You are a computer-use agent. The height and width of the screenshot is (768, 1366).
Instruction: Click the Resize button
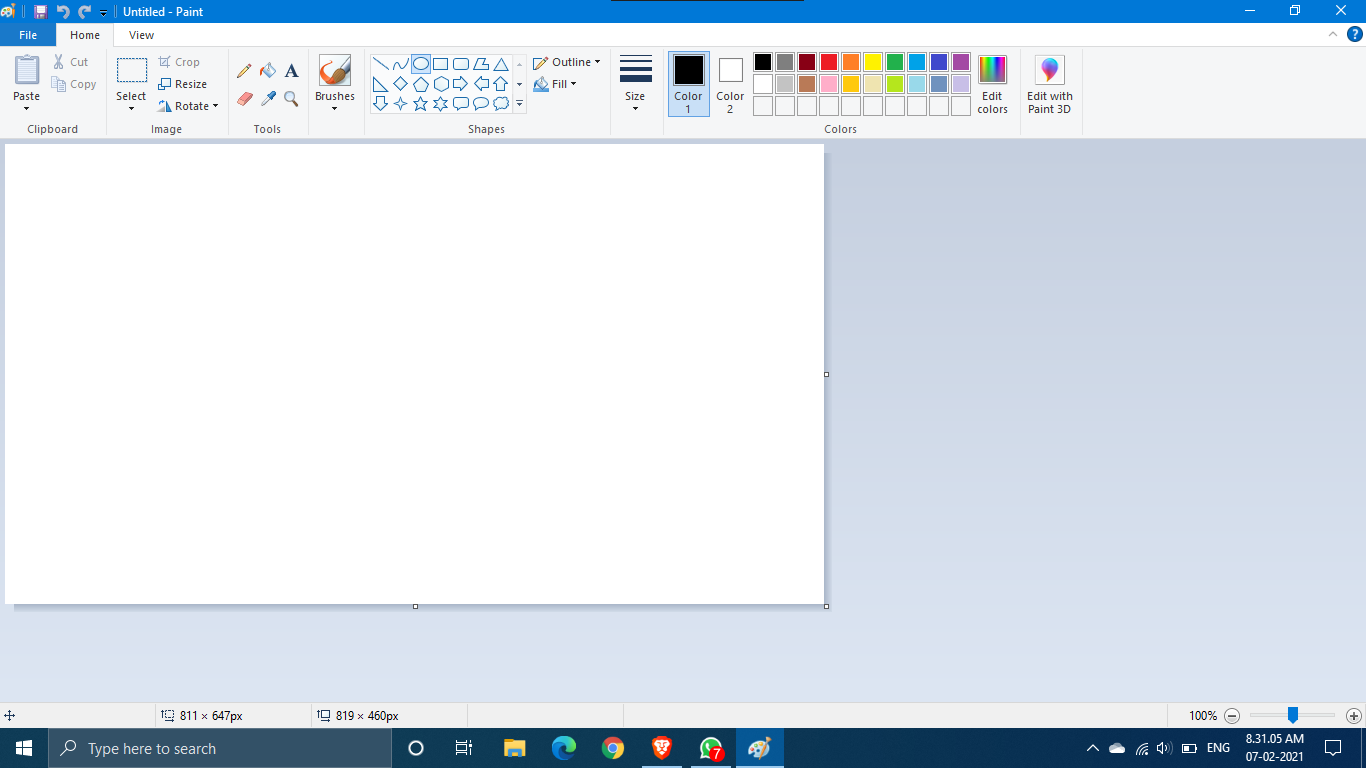(x=183, y=84)
